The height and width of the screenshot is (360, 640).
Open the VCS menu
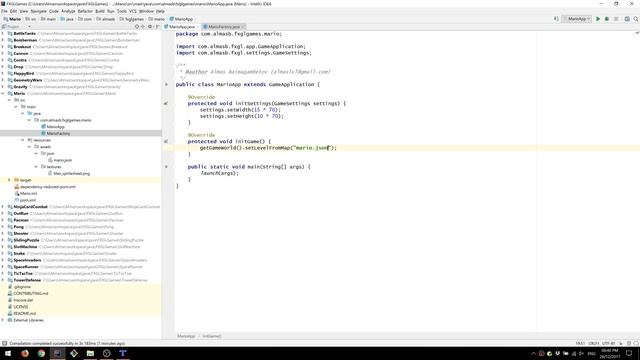133,11
